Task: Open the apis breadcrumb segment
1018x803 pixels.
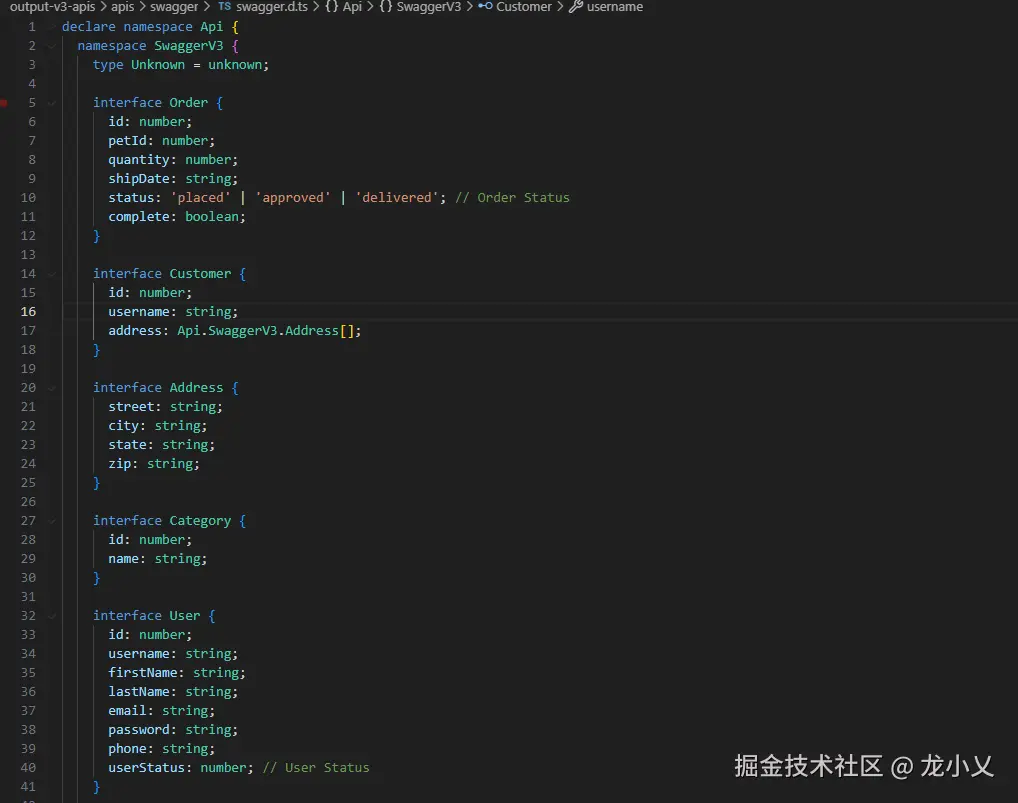Action: coord(123,6)
